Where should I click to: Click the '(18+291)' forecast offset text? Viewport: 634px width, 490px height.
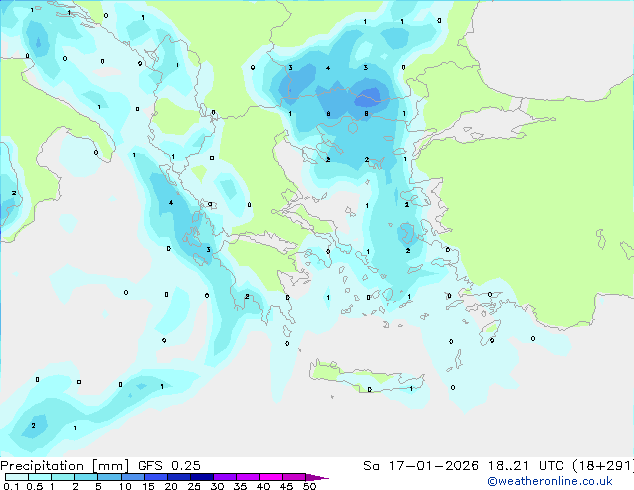[x=603, y=466]
